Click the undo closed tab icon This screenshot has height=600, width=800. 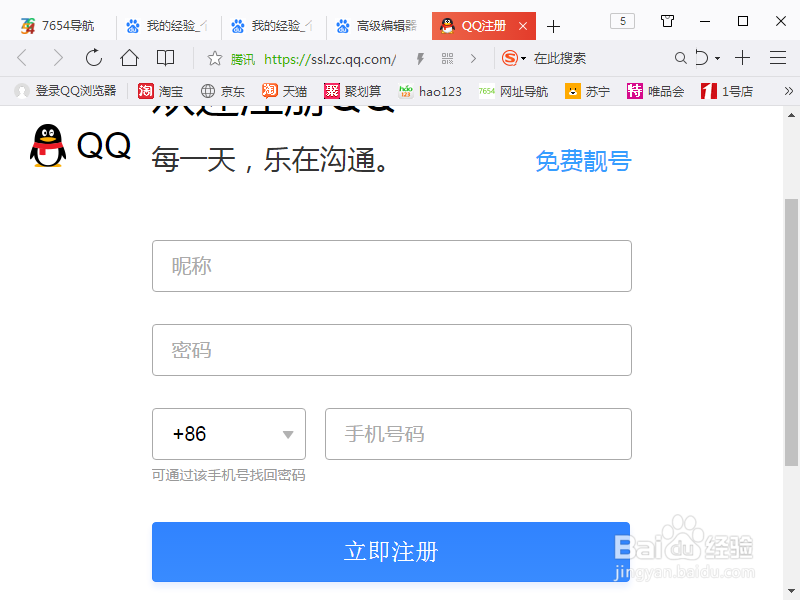[702, 58]
